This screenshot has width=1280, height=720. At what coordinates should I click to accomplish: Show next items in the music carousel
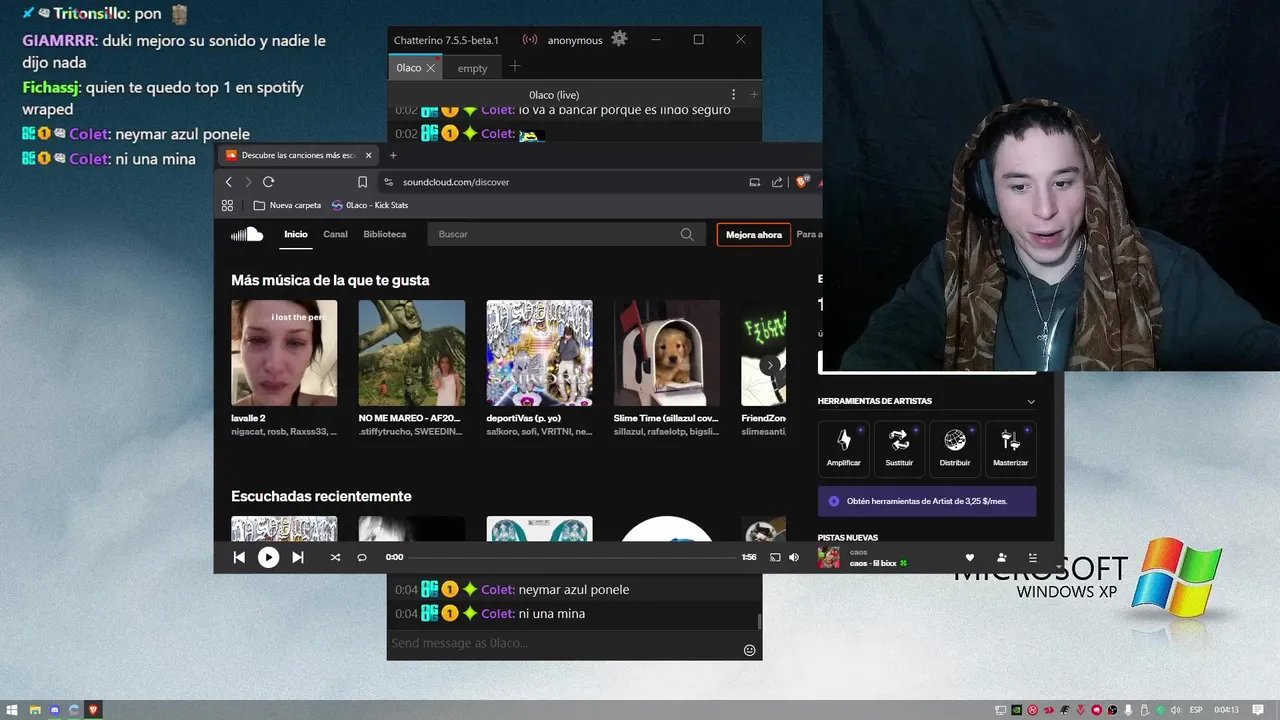click(x=771, y=365)
